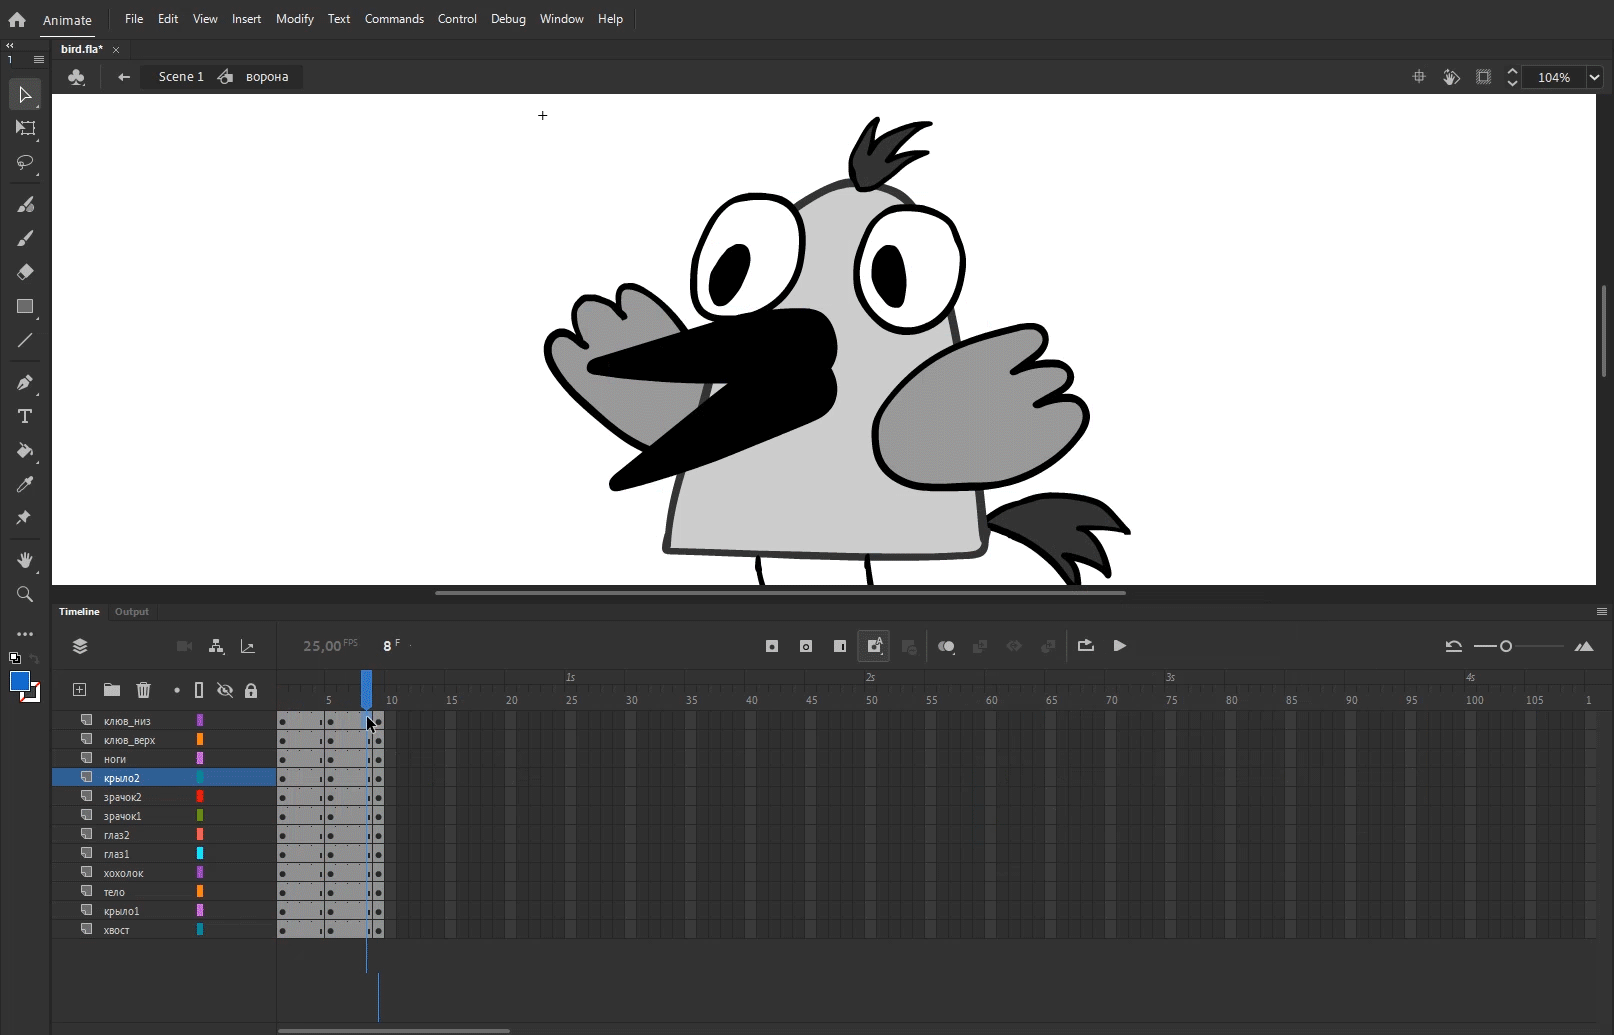Activate the Paint Bucket tool
The width and height of the screenshot is (1614, 1035).
coord(25,451)
